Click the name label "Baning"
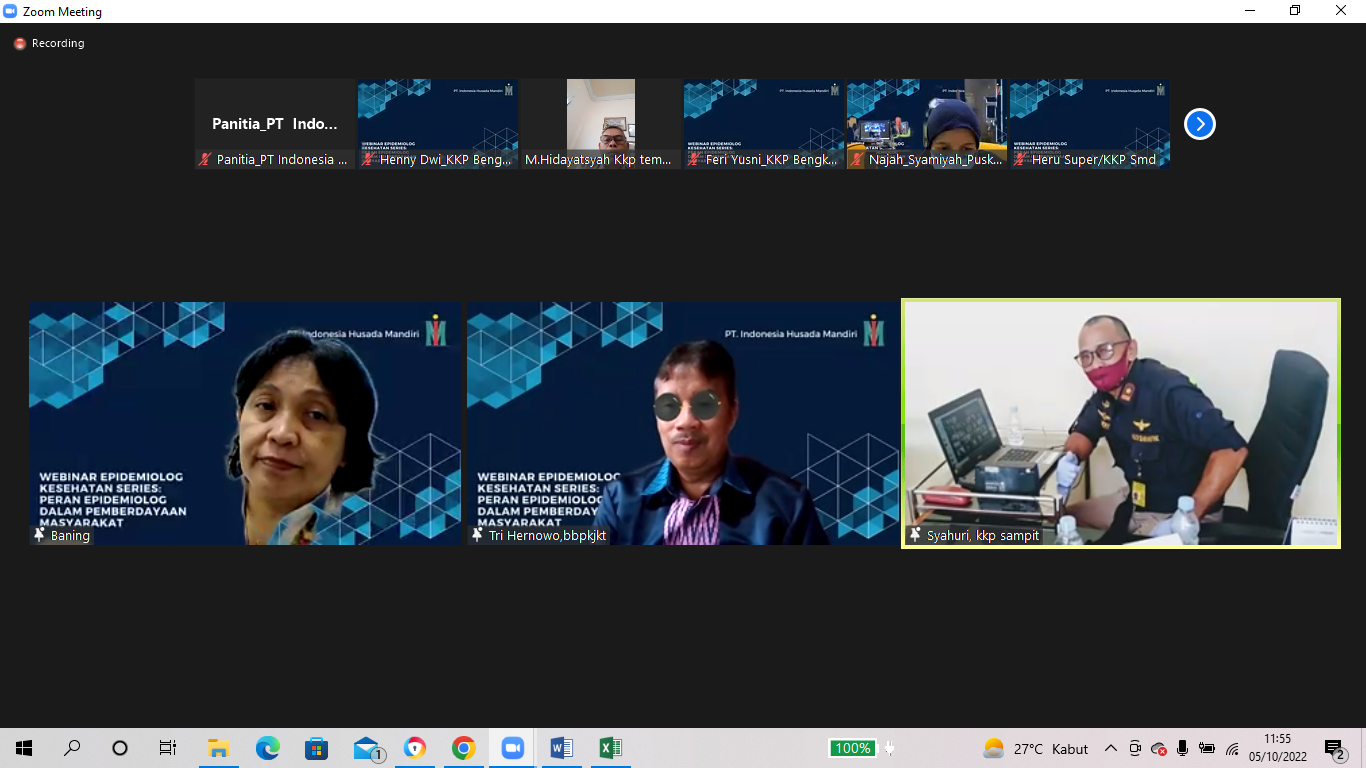Screen dimensions: 1366x768 pyautogui.click(x=70, y=536)
